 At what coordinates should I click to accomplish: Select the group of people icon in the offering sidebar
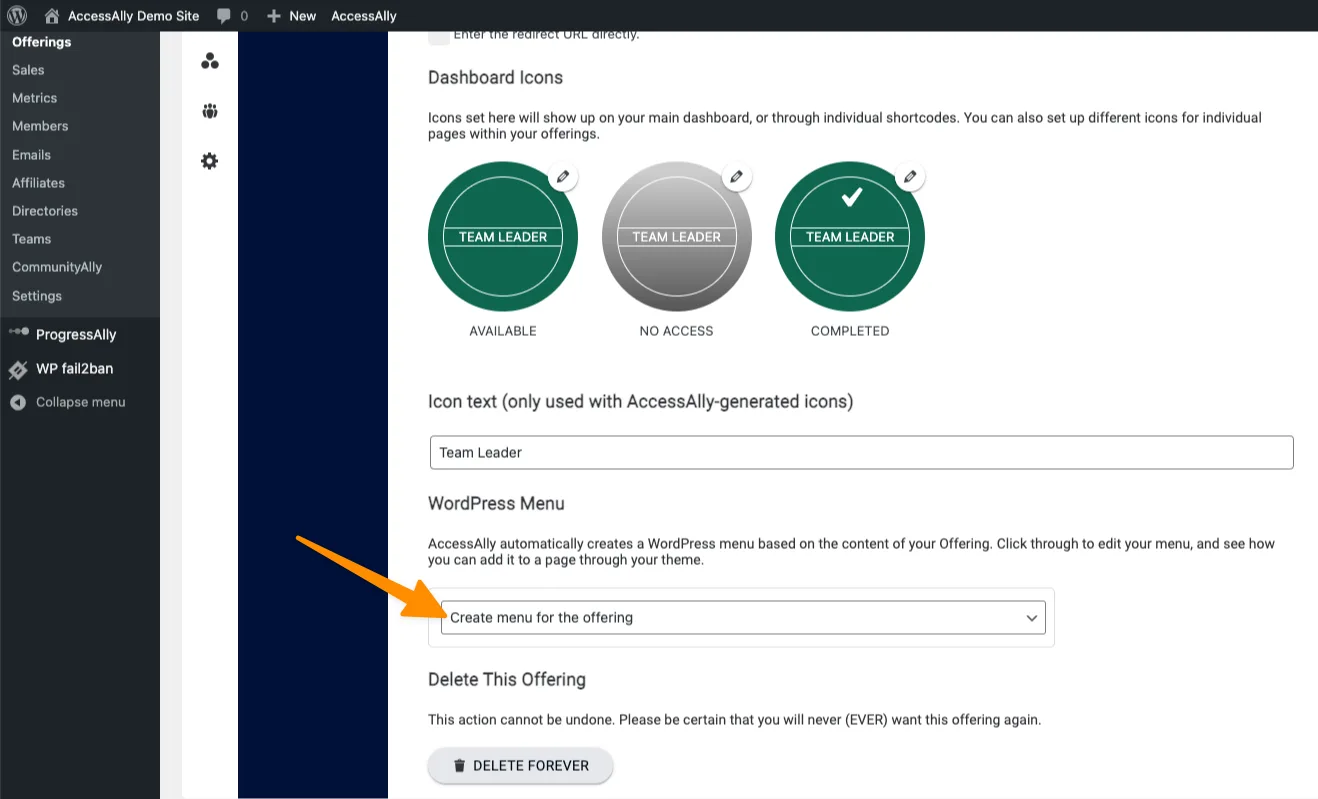point(209,111)
